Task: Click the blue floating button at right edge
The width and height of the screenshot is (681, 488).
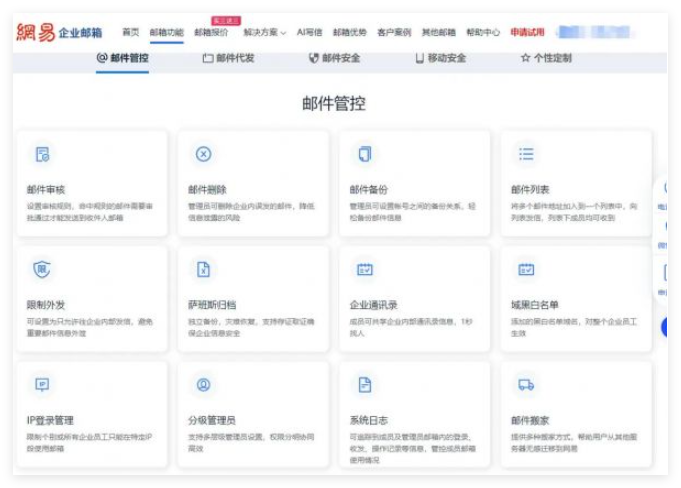Action: [664, 327]
